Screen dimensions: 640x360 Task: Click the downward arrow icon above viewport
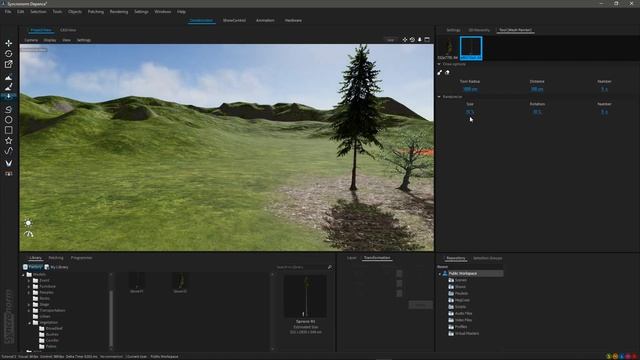[420, 40]
